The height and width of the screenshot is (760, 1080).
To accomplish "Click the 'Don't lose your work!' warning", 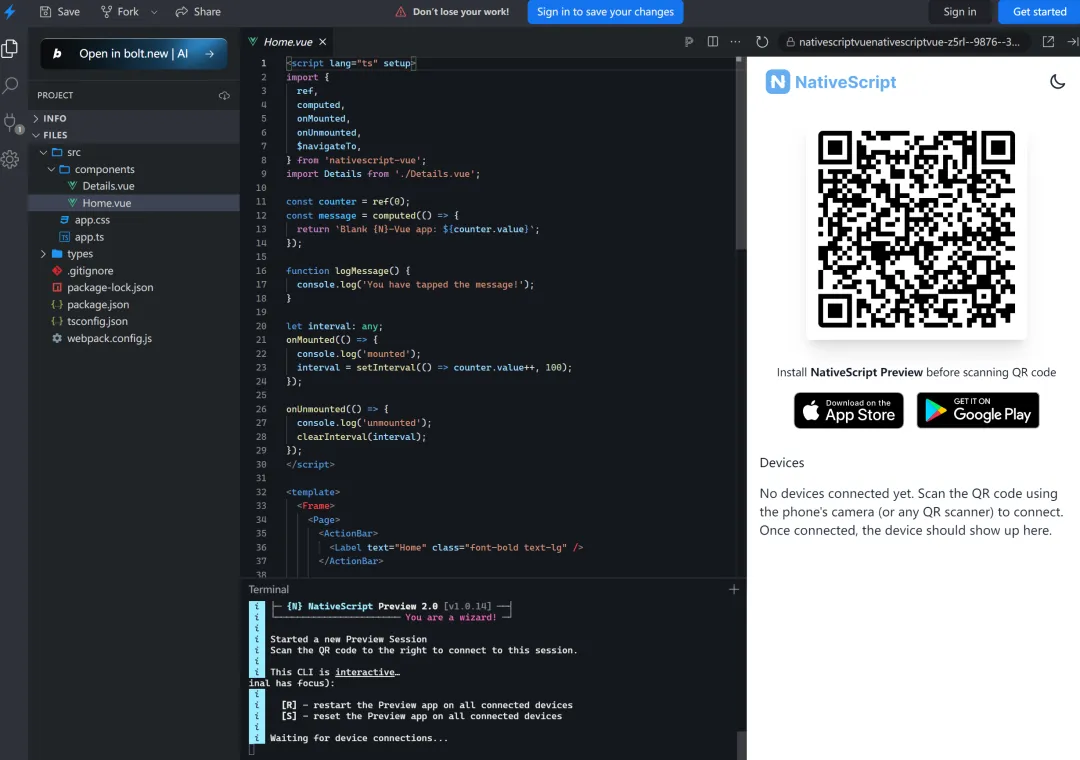I will (452, 12).
